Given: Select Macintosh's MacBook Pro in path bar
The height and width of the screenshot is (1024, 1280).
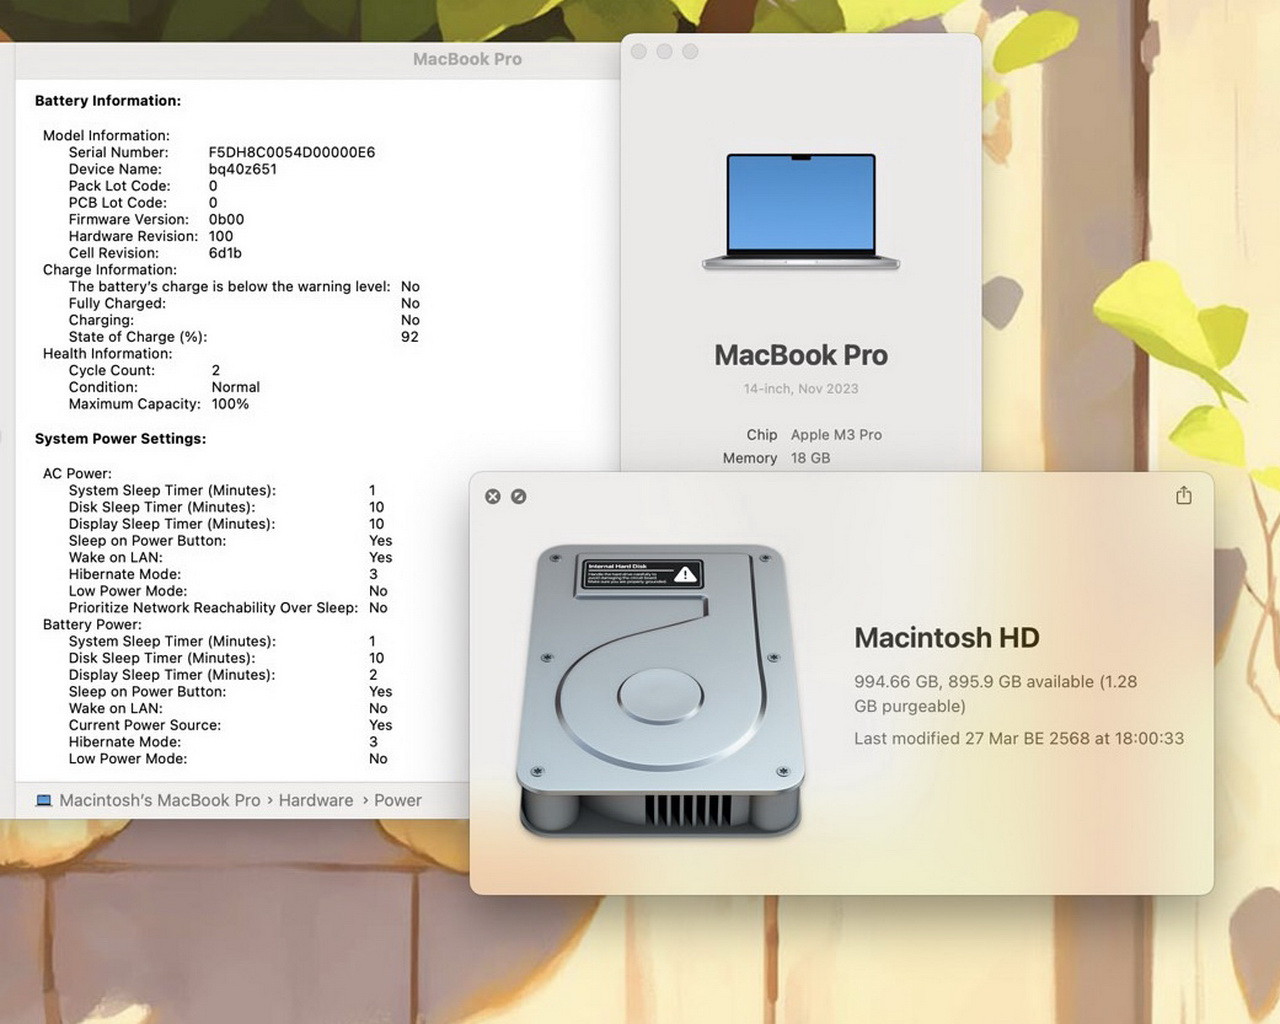Looking at the screenshot, I should 160,800.
